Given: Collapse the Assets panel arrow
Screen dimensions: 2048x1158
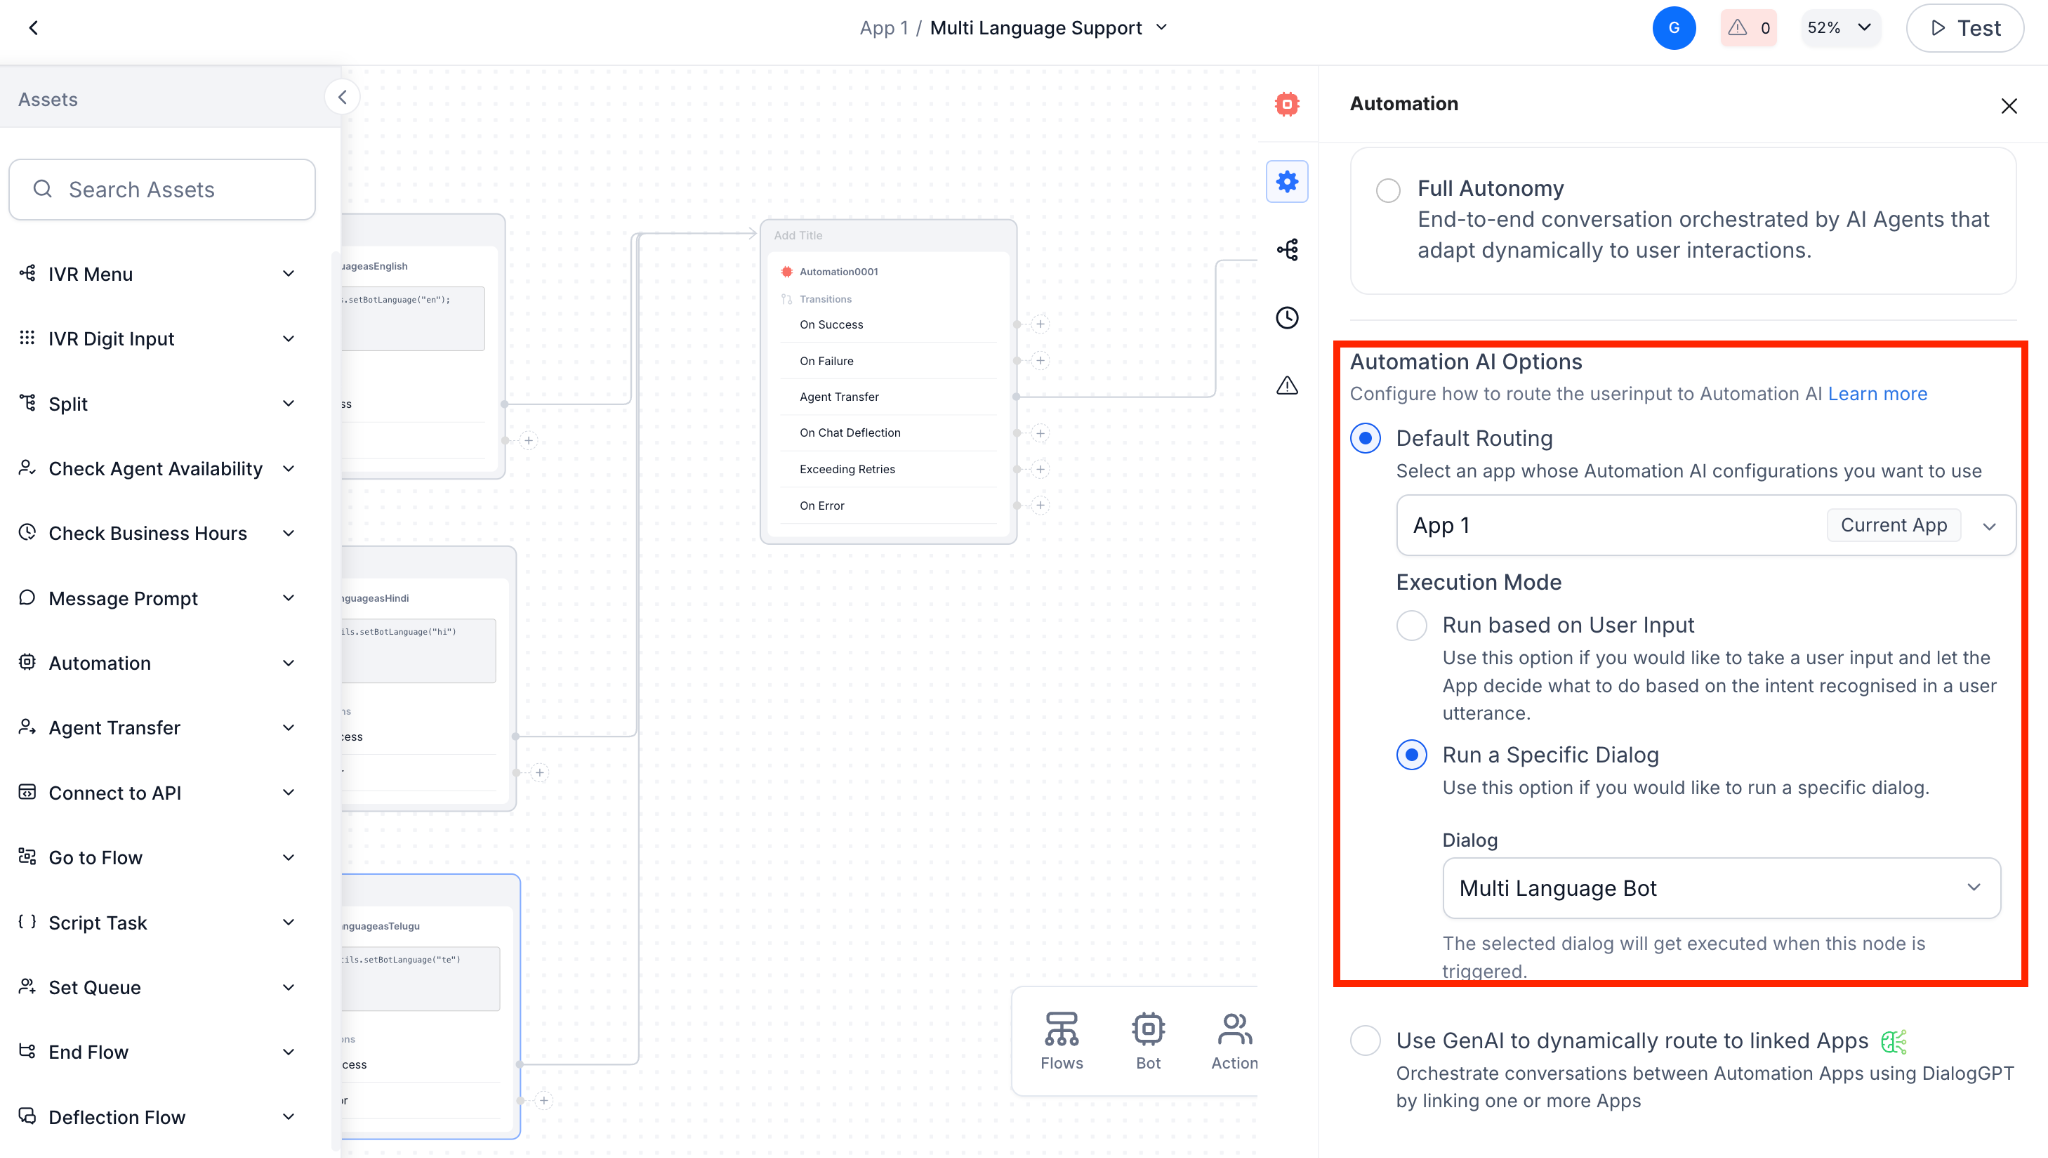Looking at the screenshot, I should point(342,97).
